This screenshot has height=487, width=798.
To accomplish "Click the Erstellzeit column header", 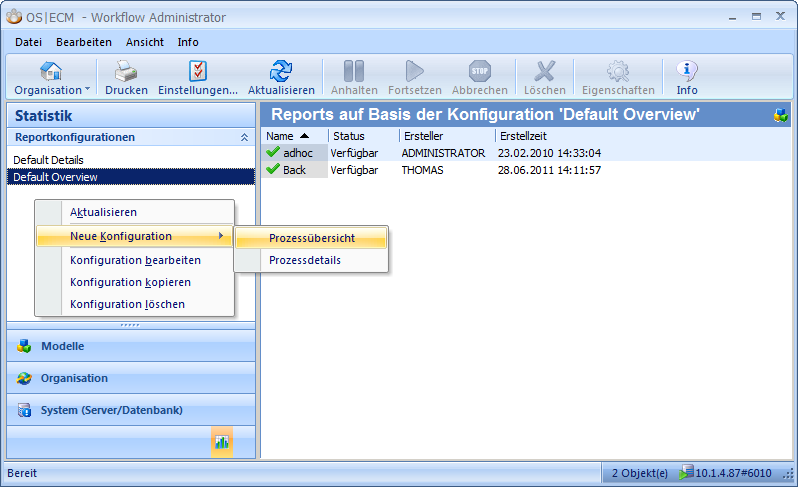I will point(523,136).
